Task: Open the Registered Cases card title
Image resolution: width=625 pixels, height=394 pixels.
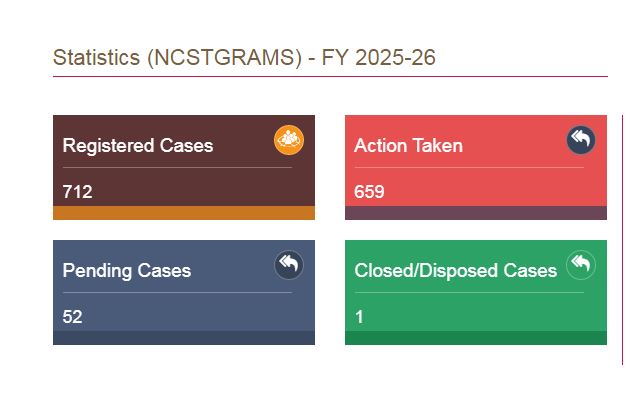Action: tap(138, 146)
